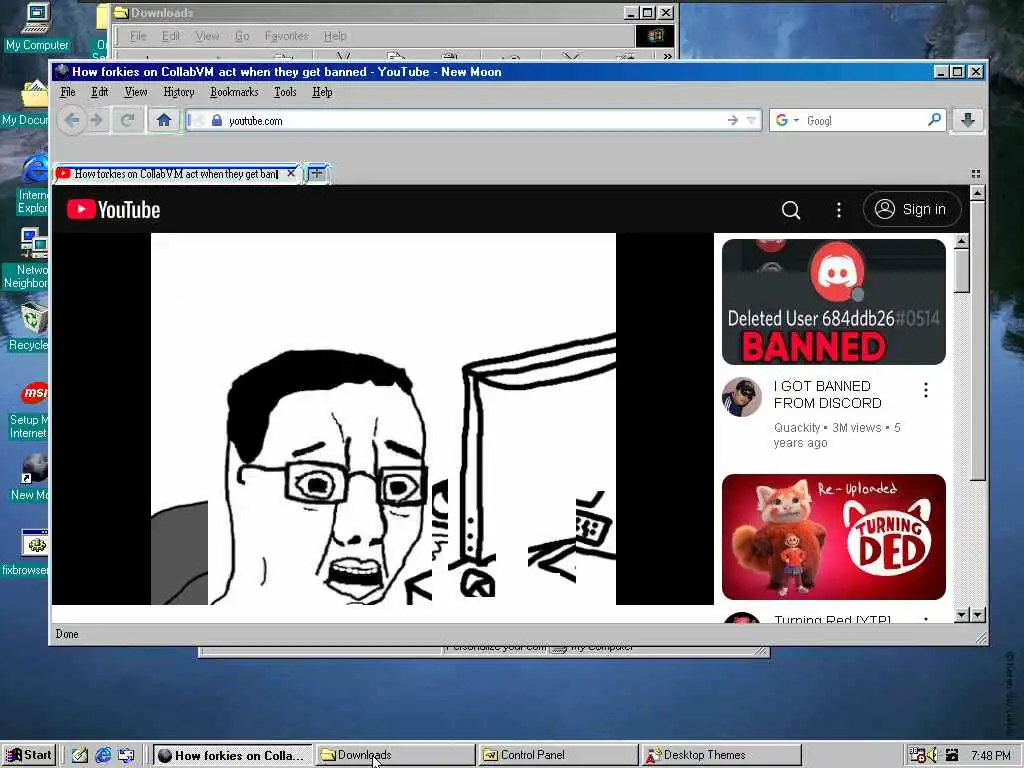The image size is (1024, 768).
Task: Click the I GOT BANNED FROM DISCORD title
Action: click(x=827, y=394)
